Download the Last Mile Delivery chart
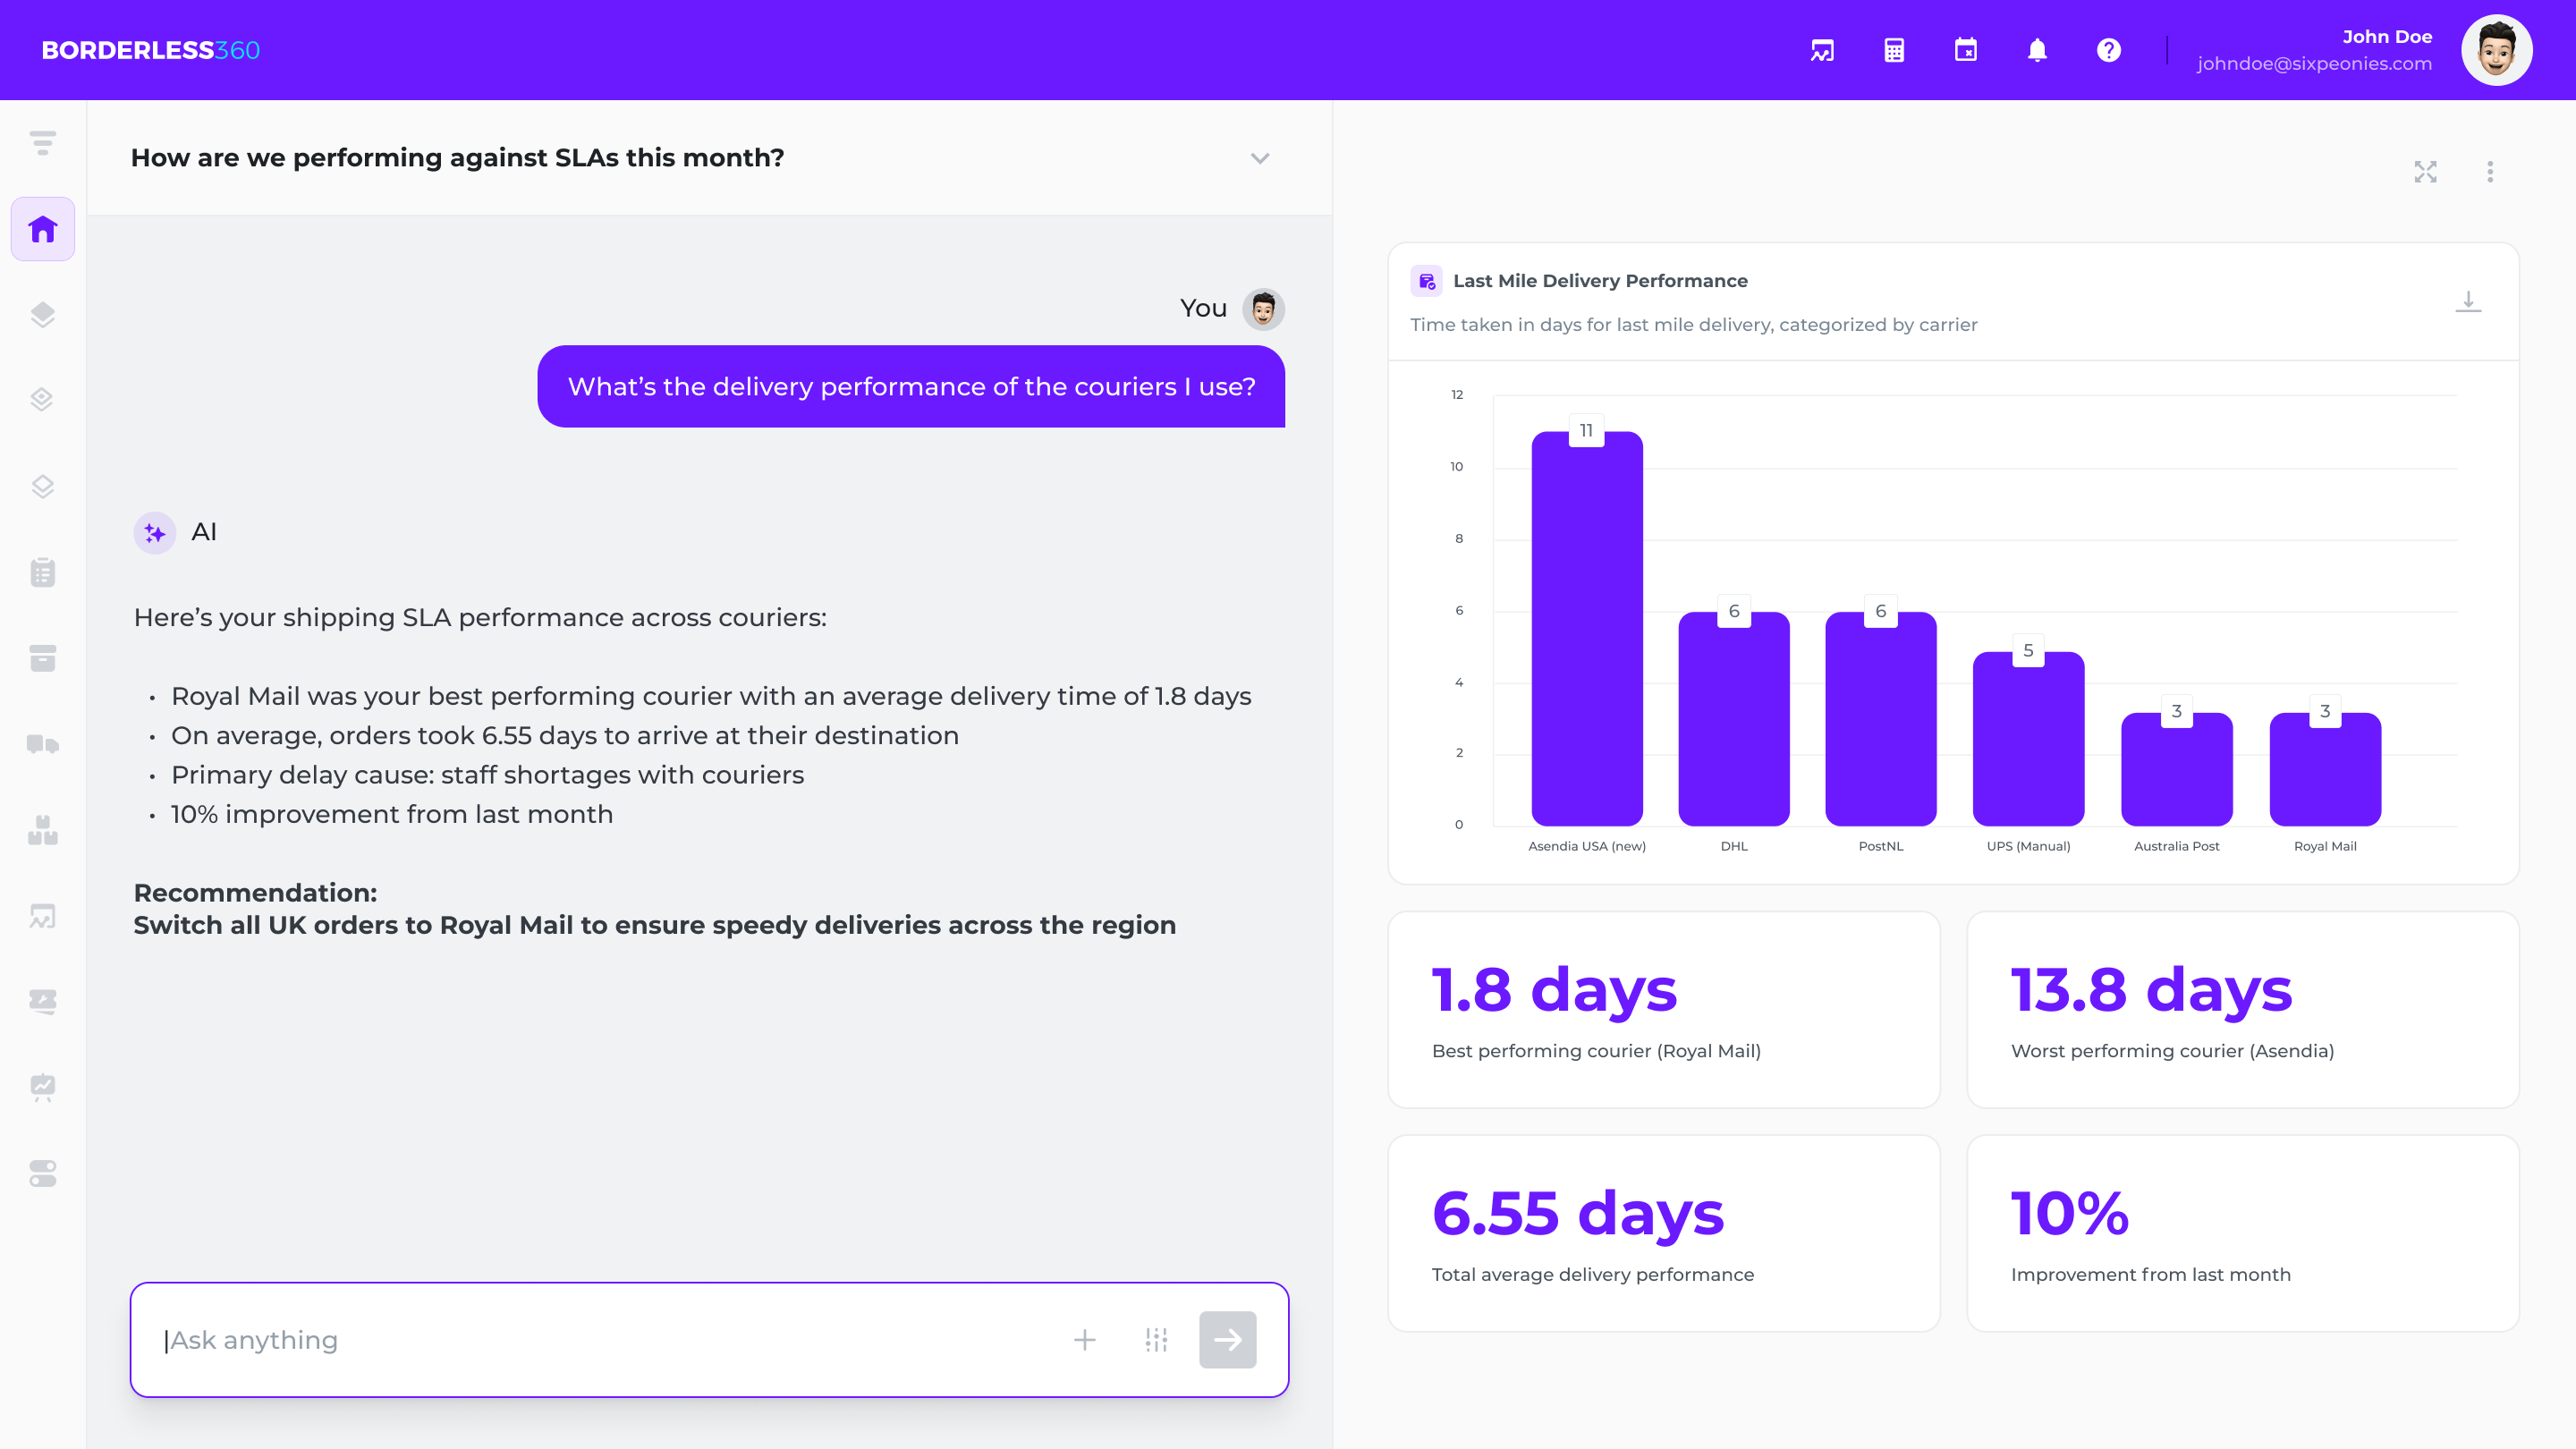This screenshot has height=1449, width=2576. tap(2468, 301)
